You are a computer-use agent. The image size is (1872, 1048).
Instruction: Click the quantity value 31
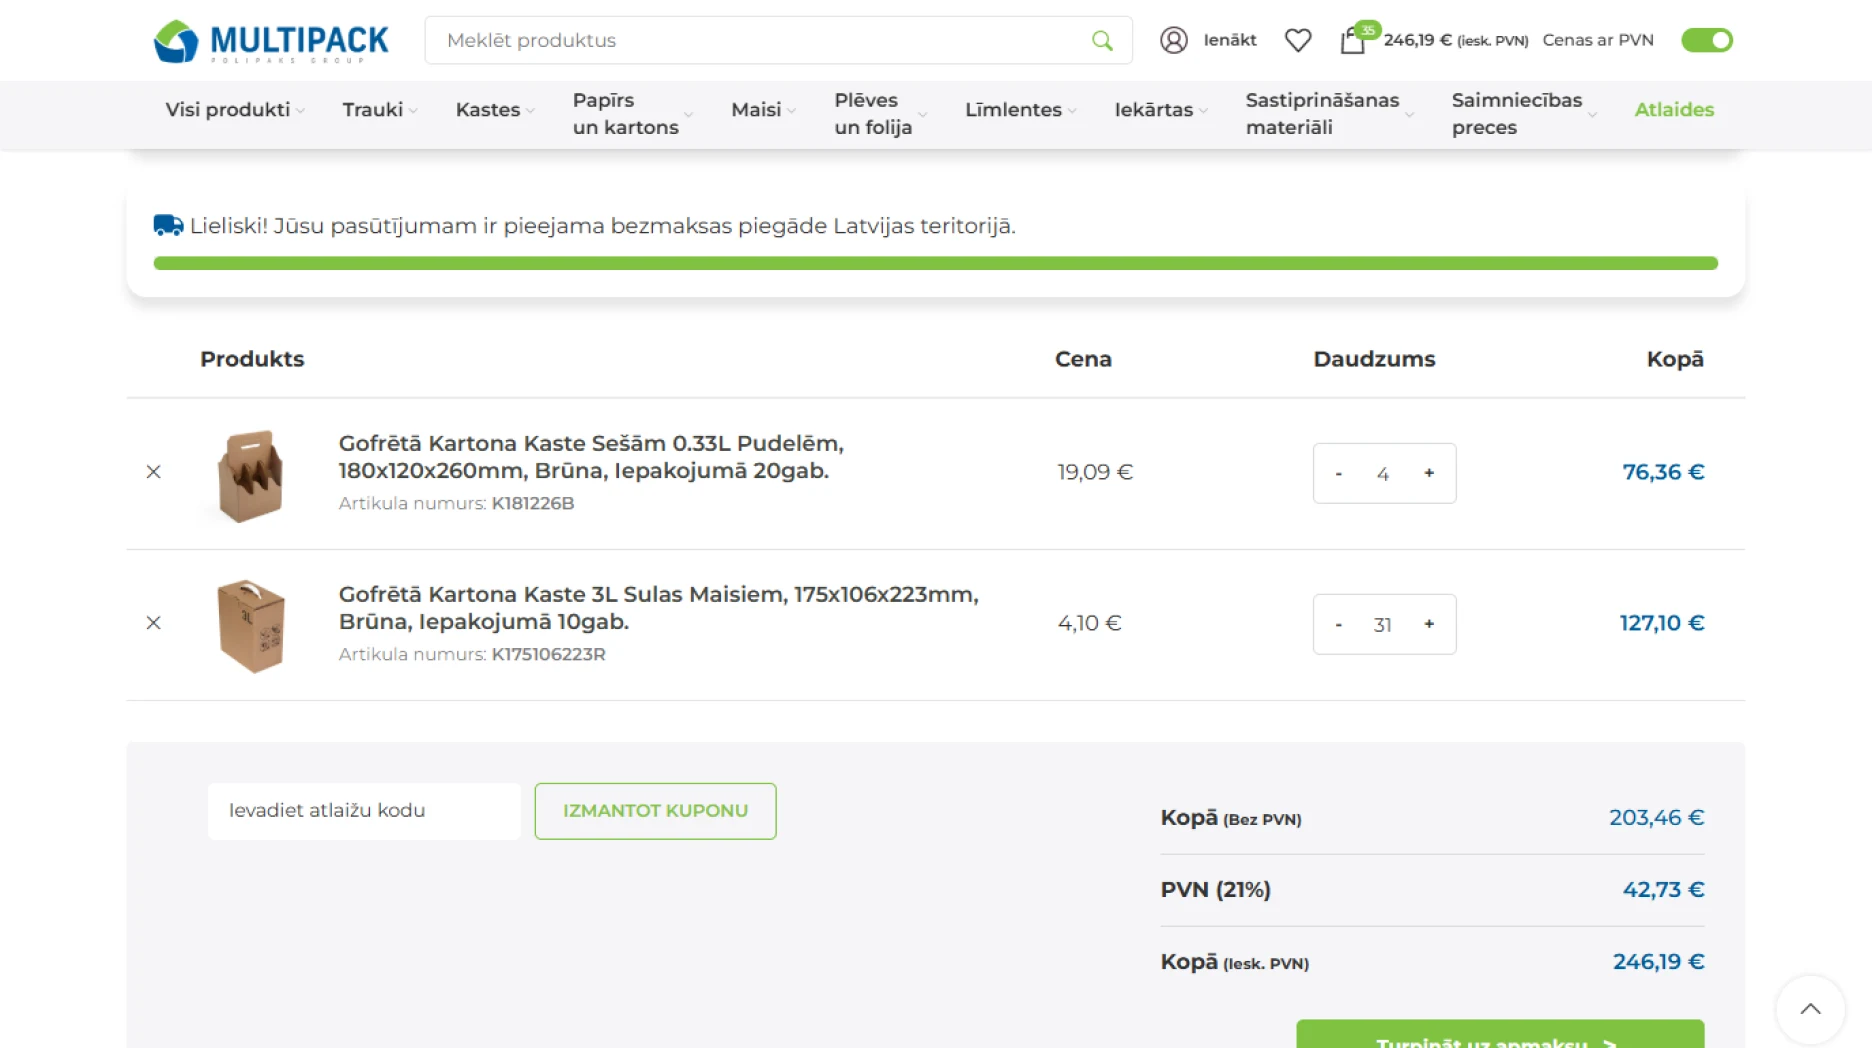tap(1383, 625)
